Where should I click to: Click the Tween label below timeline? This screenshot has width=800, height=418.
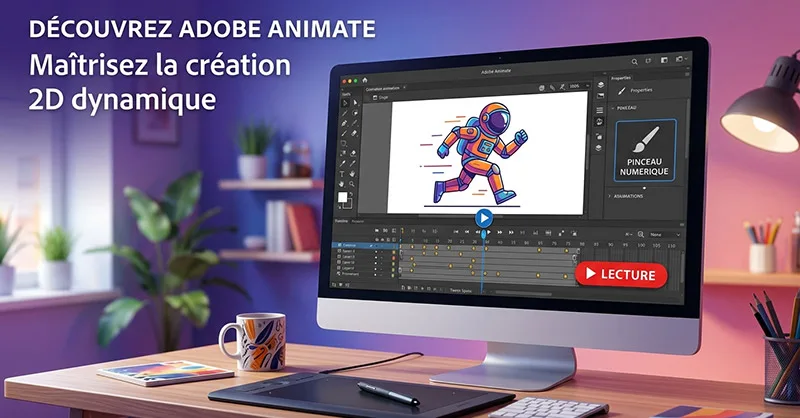pos(461,290)
